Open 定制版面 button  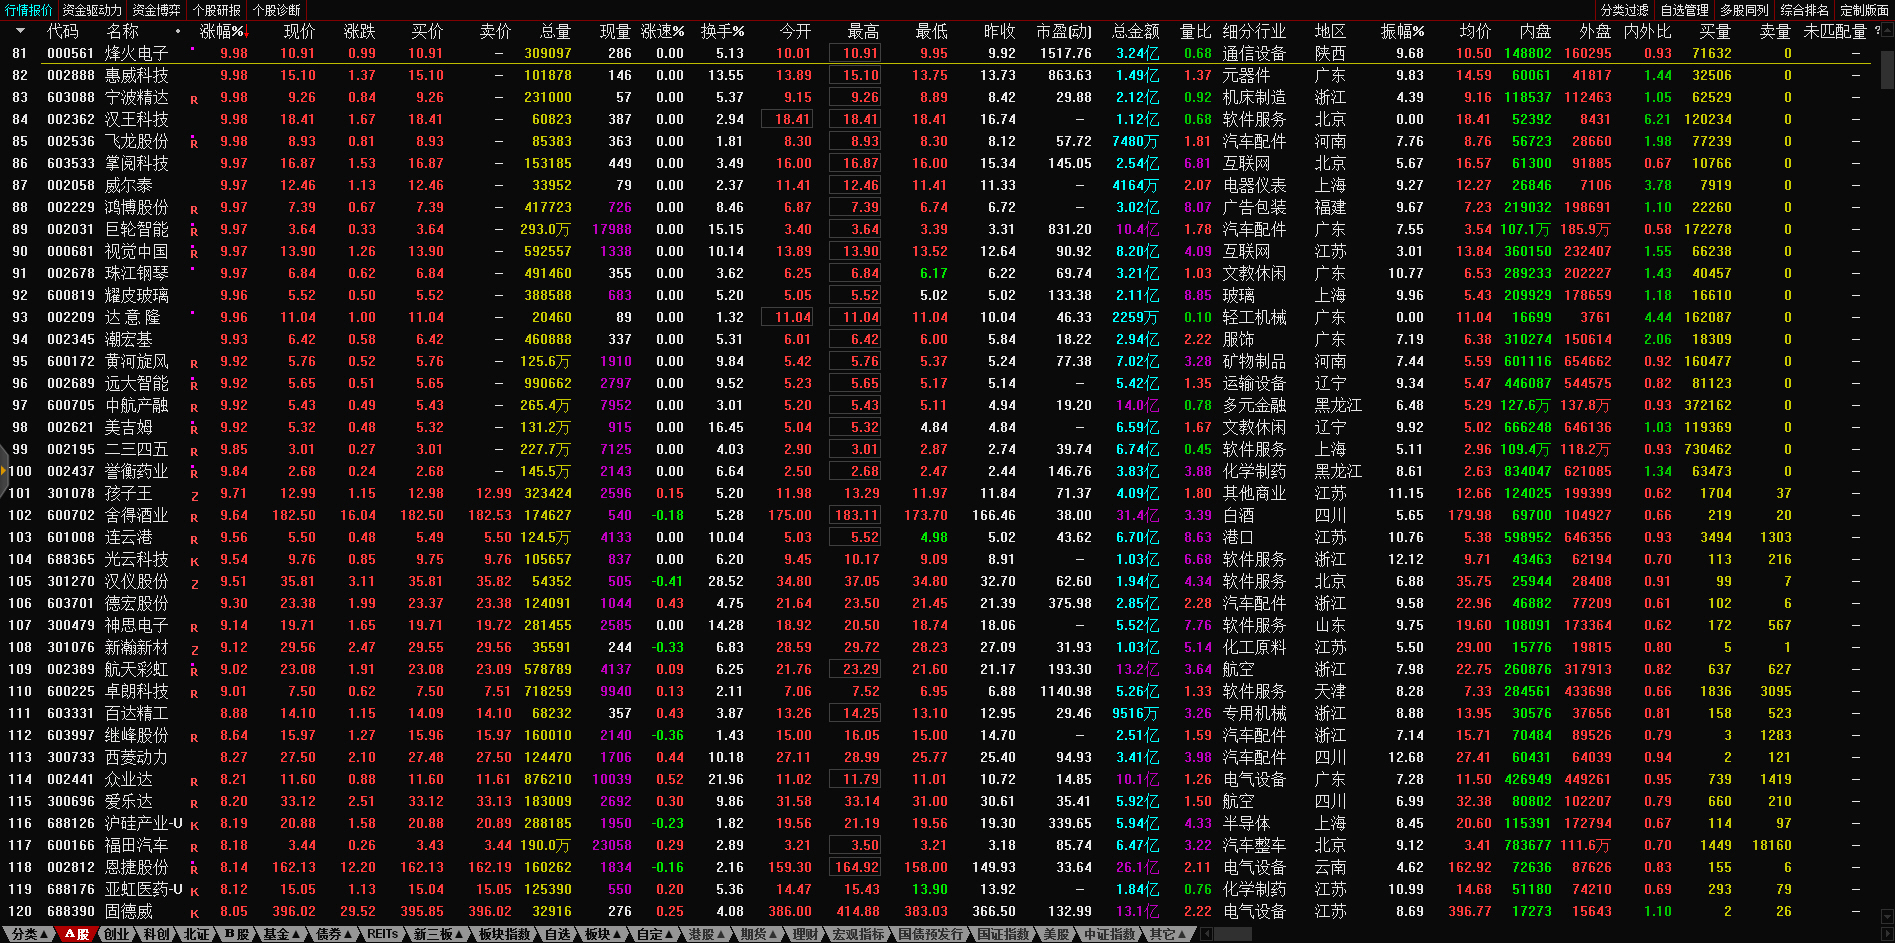tap(1864, 10)
